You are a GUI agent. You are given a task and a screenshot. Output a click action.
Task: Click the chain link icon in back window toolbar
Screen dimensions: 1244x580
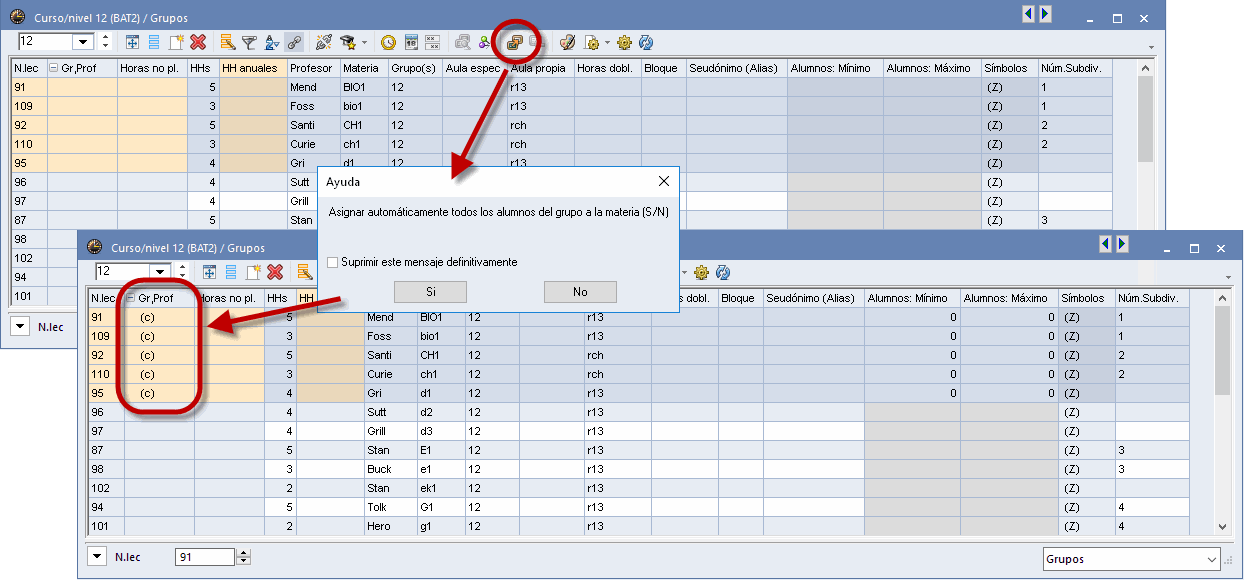pos(293,42)
